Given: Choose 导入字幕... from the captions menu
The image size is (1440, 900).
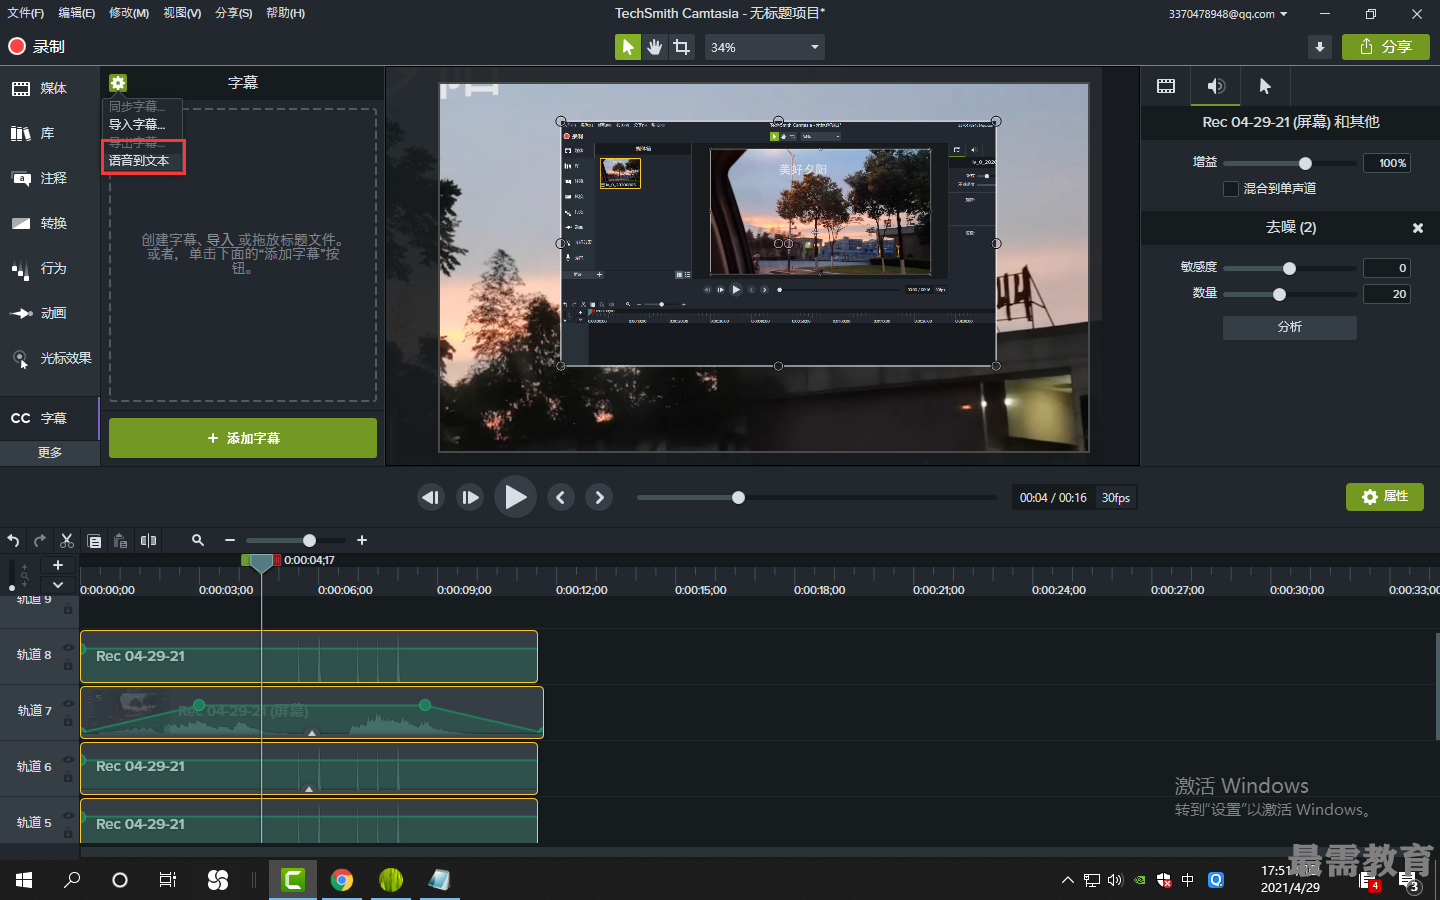Looking at the screenshot, I should [x=137, y=124].
